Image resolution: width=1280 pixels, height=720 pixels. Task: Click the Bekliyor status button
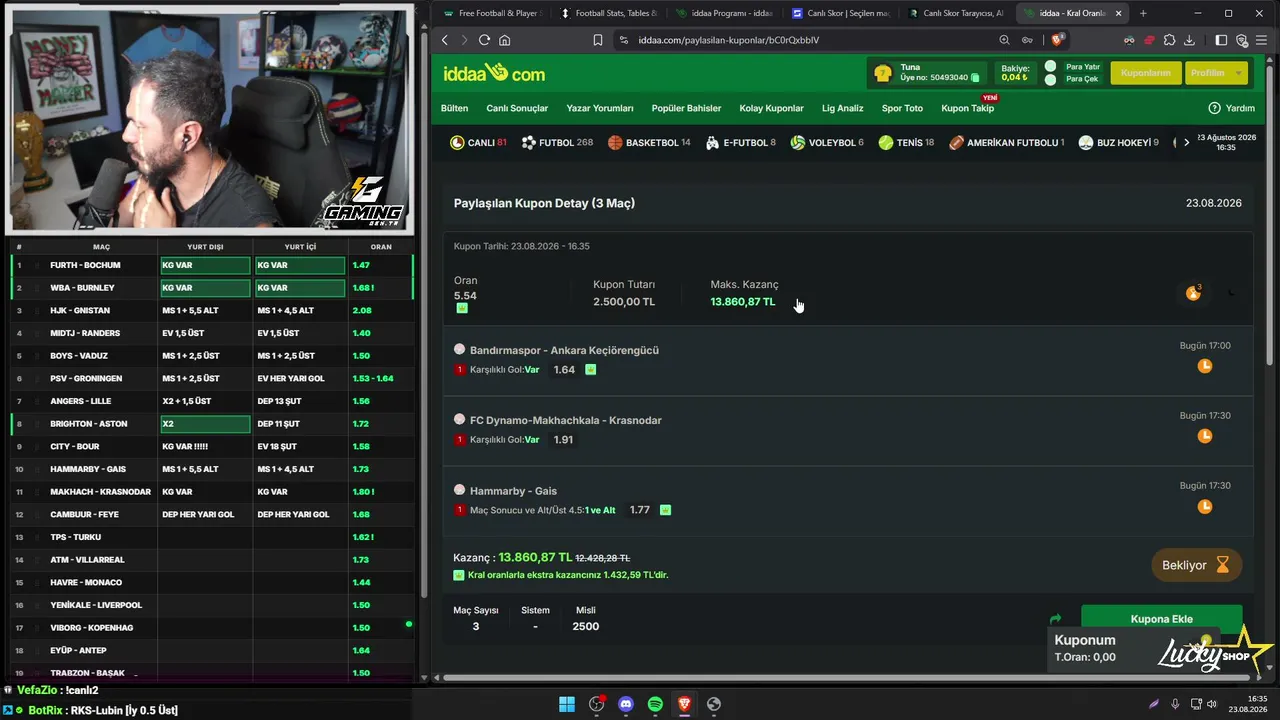1197,565
